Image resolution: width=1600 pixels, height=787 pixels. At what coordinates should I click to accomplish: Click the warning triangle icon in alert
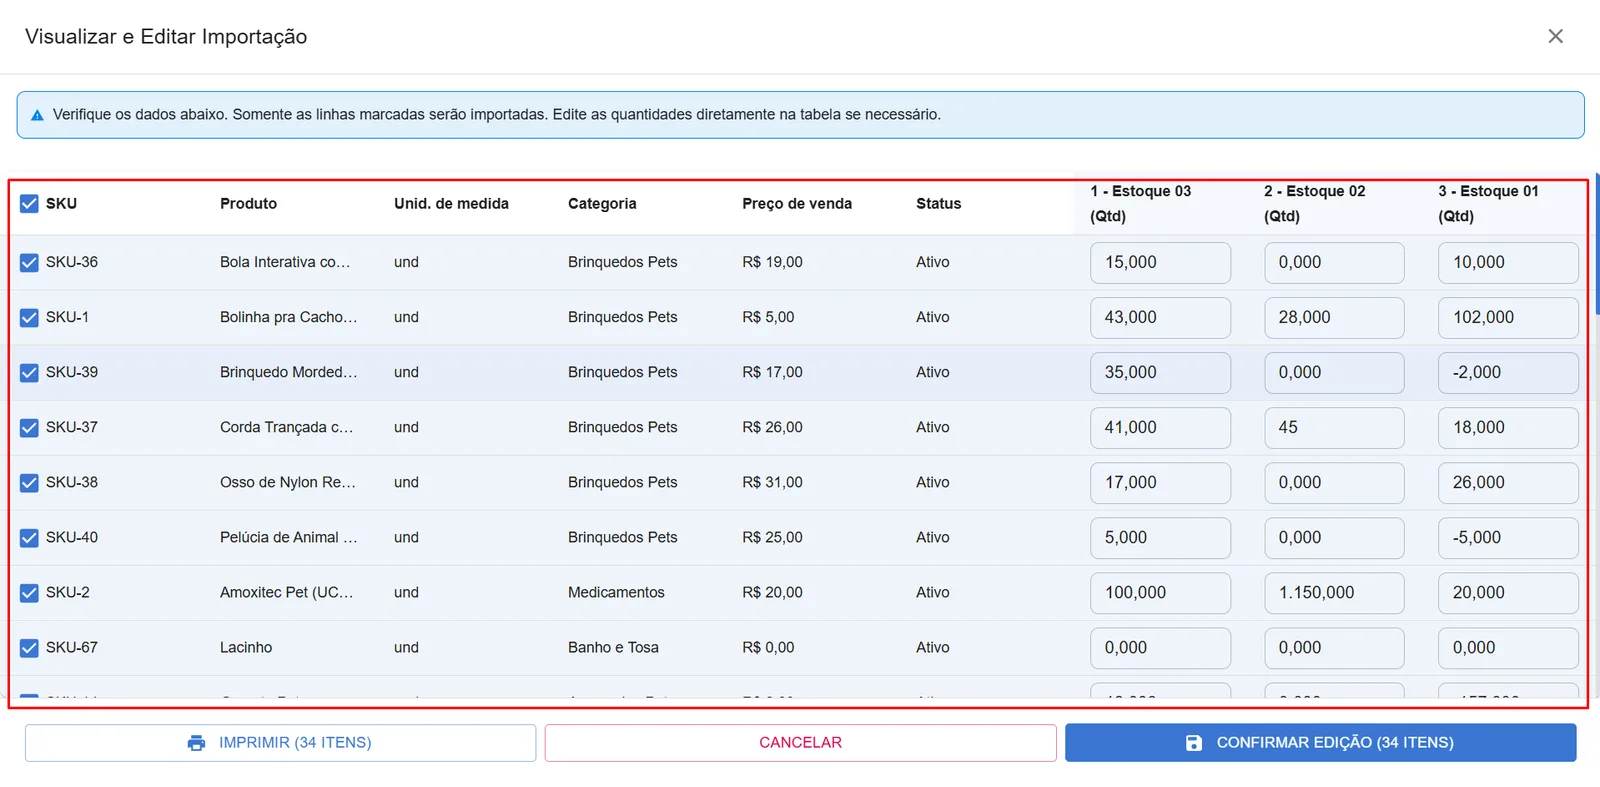[37, 115]
